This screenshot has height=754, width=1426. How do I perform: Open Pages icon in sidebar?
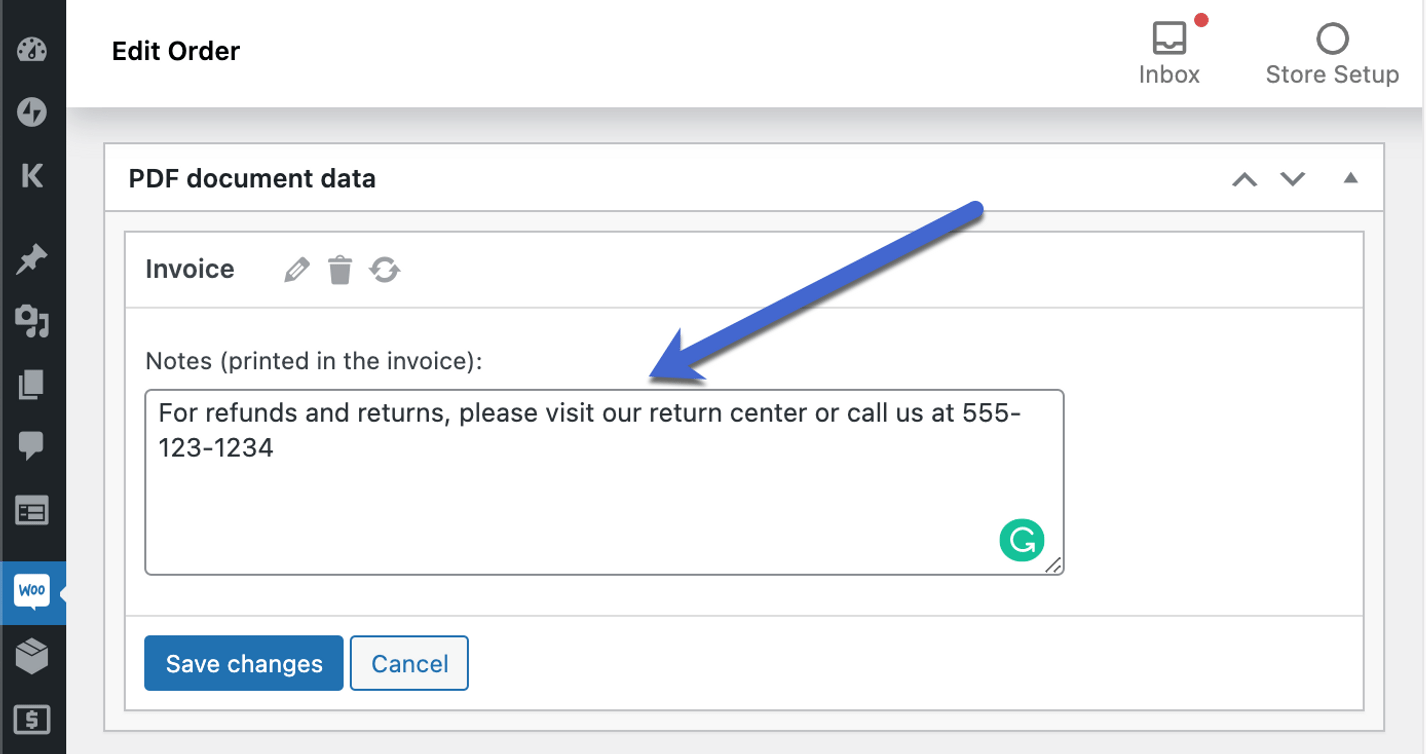pos(32,385)
